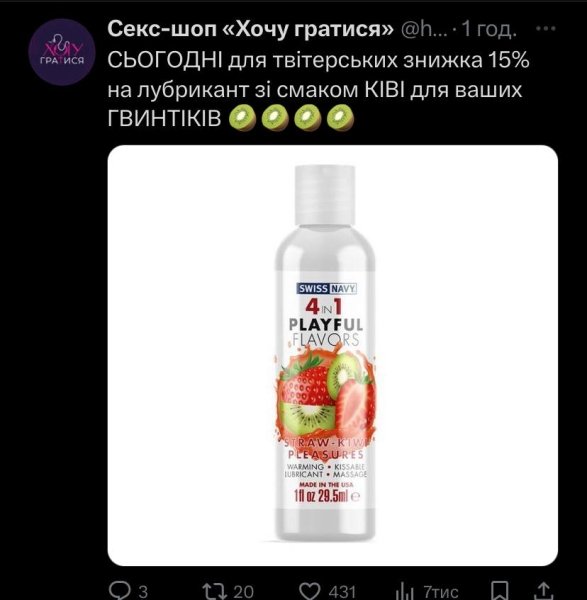The height and width of the screenshot is (600, 587).
Task: Click the like count 431
Action: coord(342,592)
